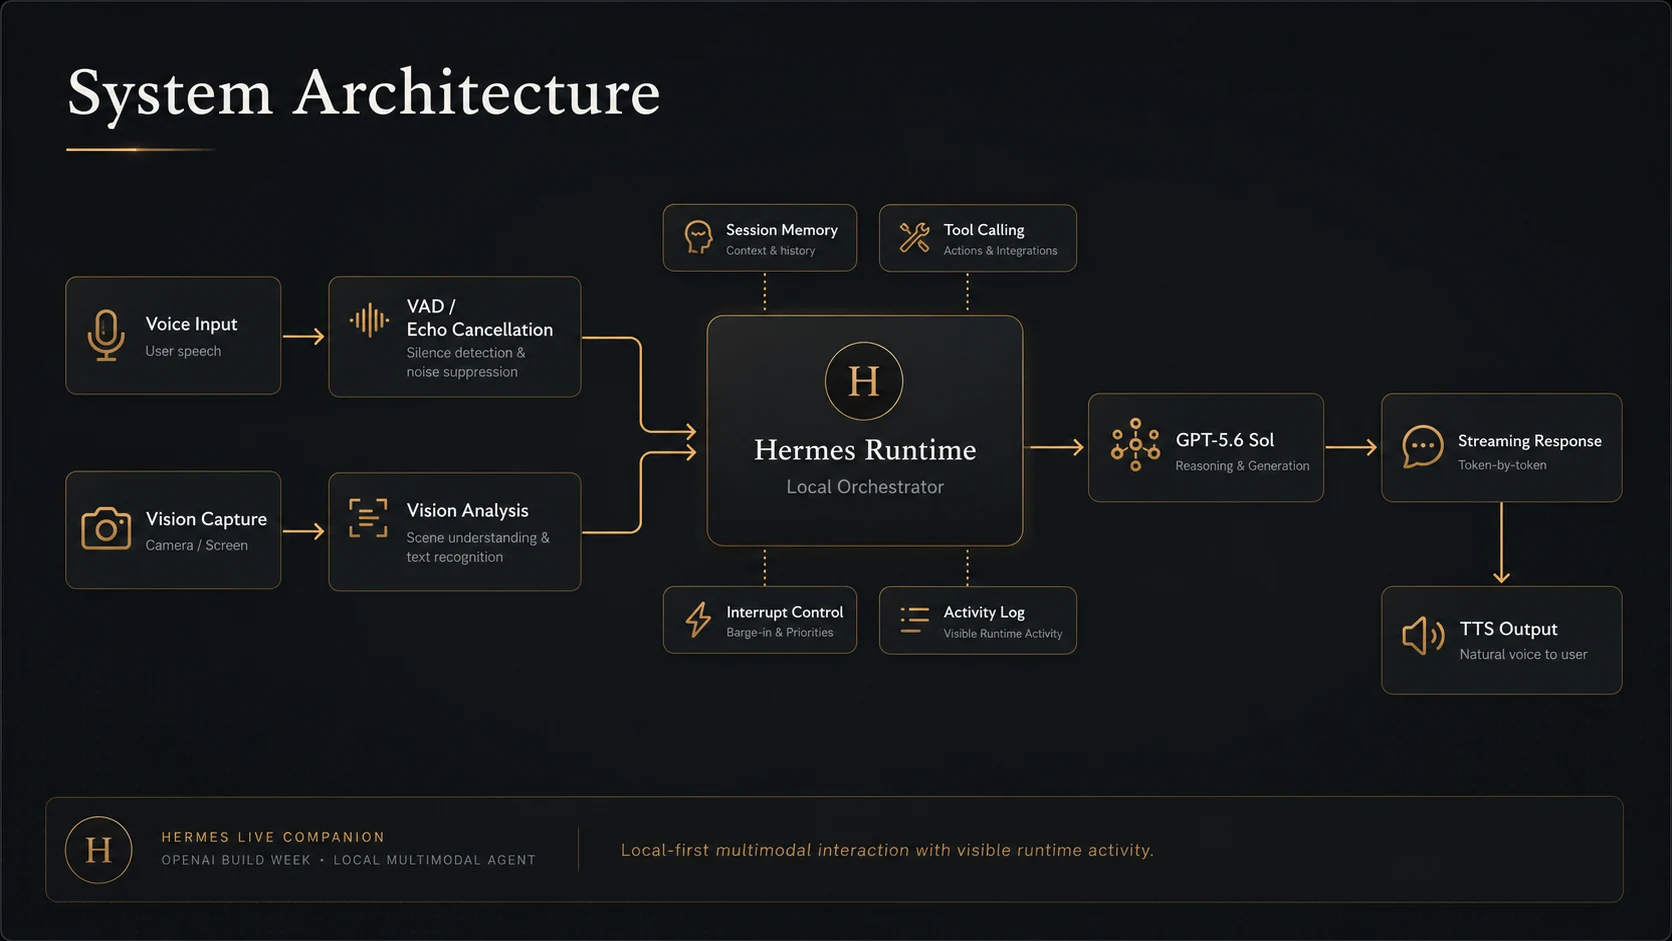Click the 'Context & history' caption

(770, 251)
